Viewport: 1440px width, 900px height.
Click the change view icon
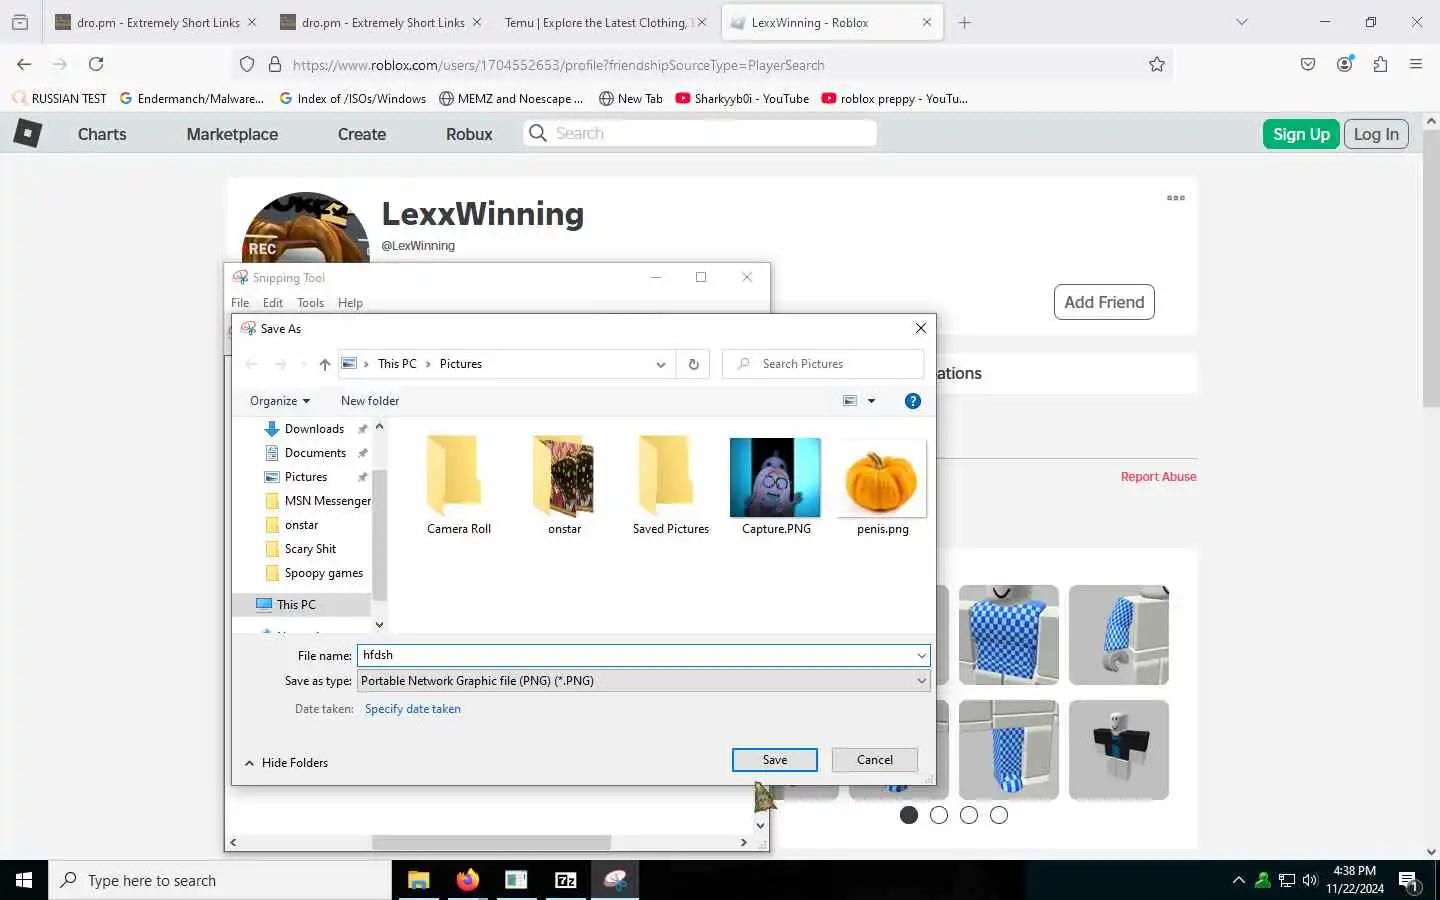tap(850, 401)
